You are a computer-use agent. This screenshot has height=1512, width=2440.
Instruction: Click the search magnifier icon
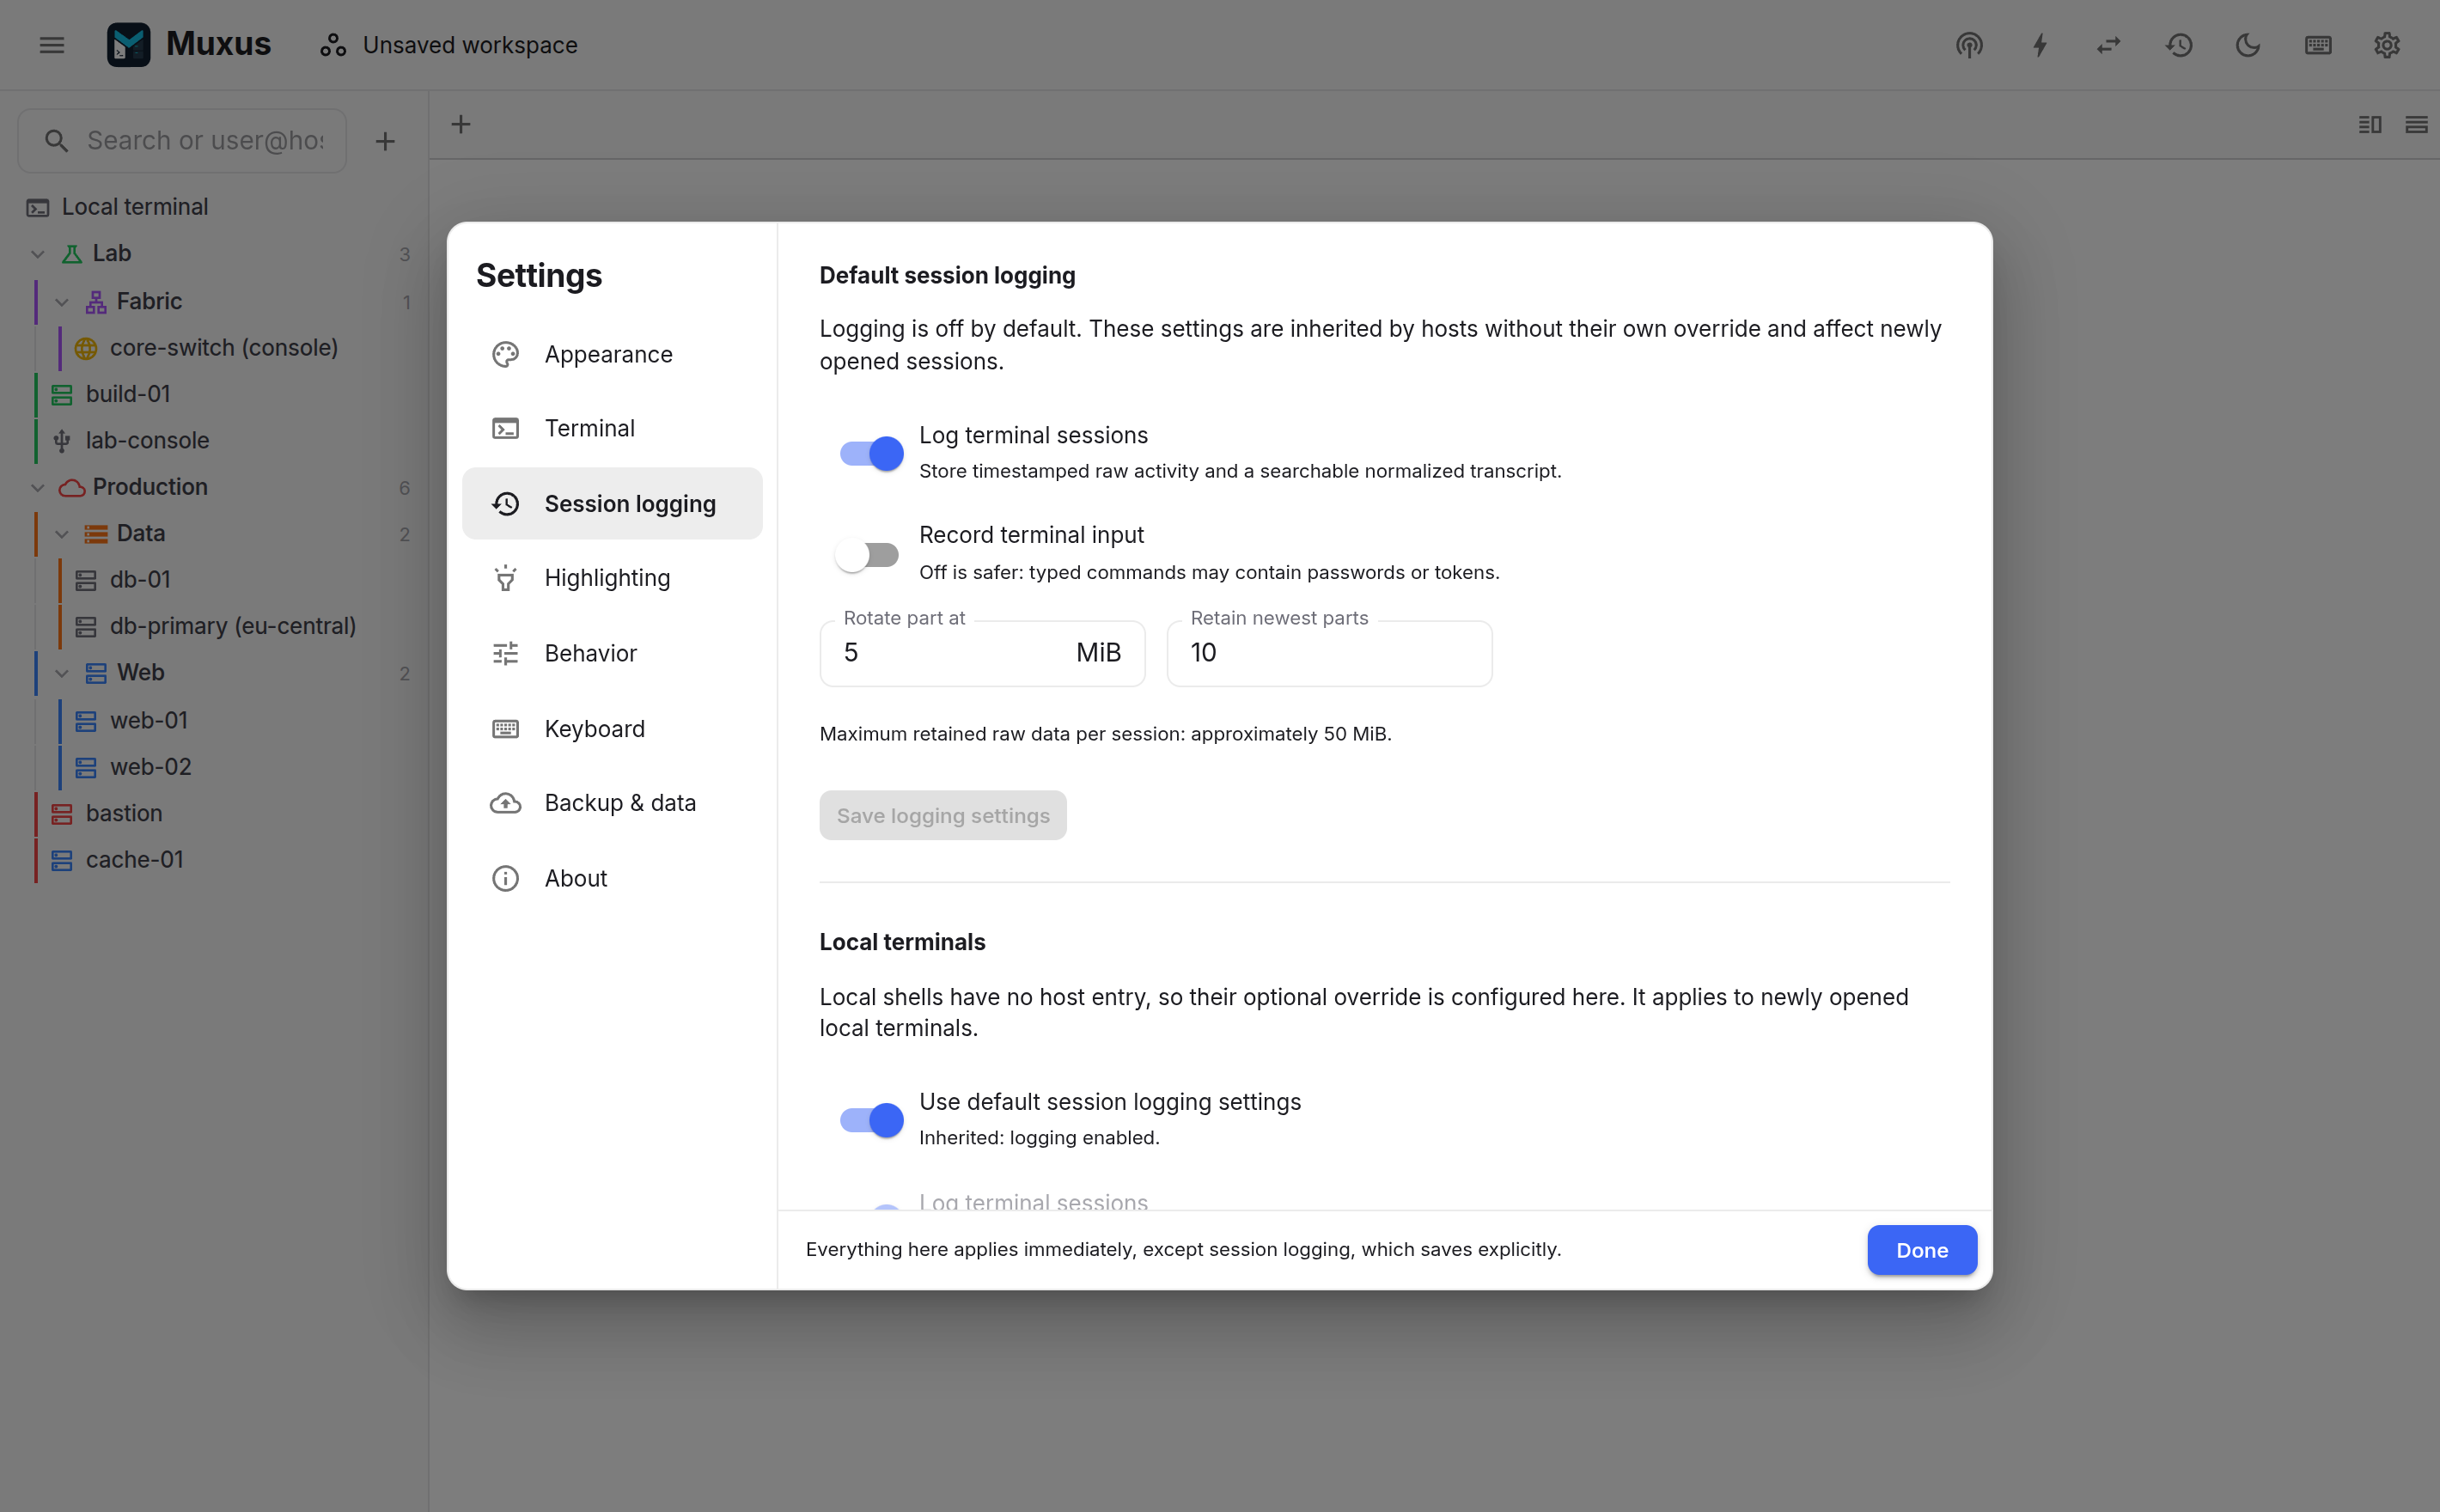(x=57, y=141)
